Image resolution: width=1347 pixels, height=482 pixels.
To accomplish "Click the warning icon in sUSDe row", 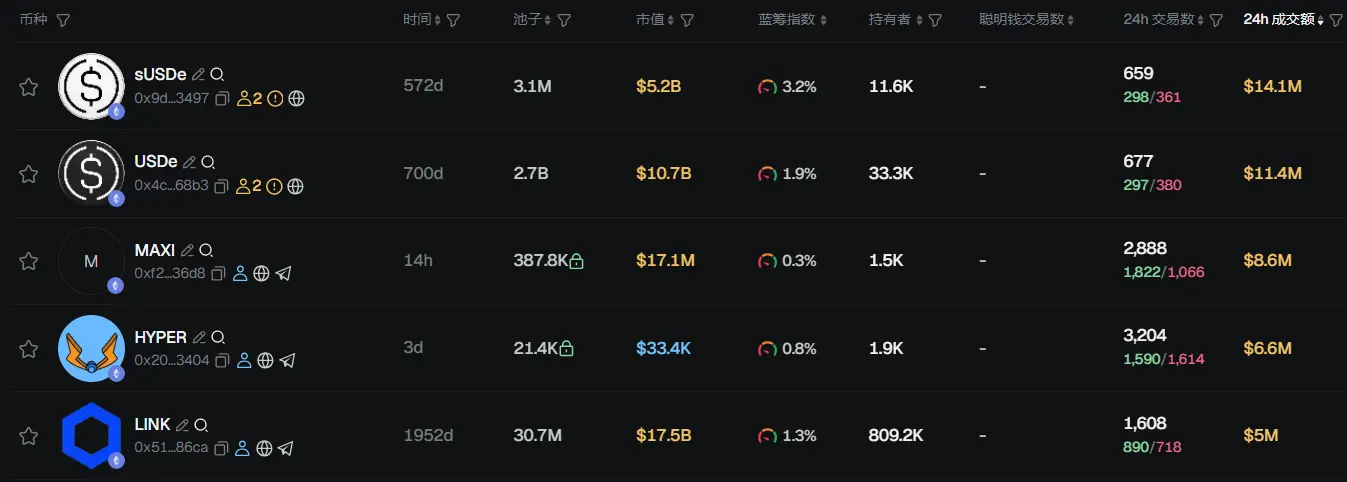I will [275, 99].
